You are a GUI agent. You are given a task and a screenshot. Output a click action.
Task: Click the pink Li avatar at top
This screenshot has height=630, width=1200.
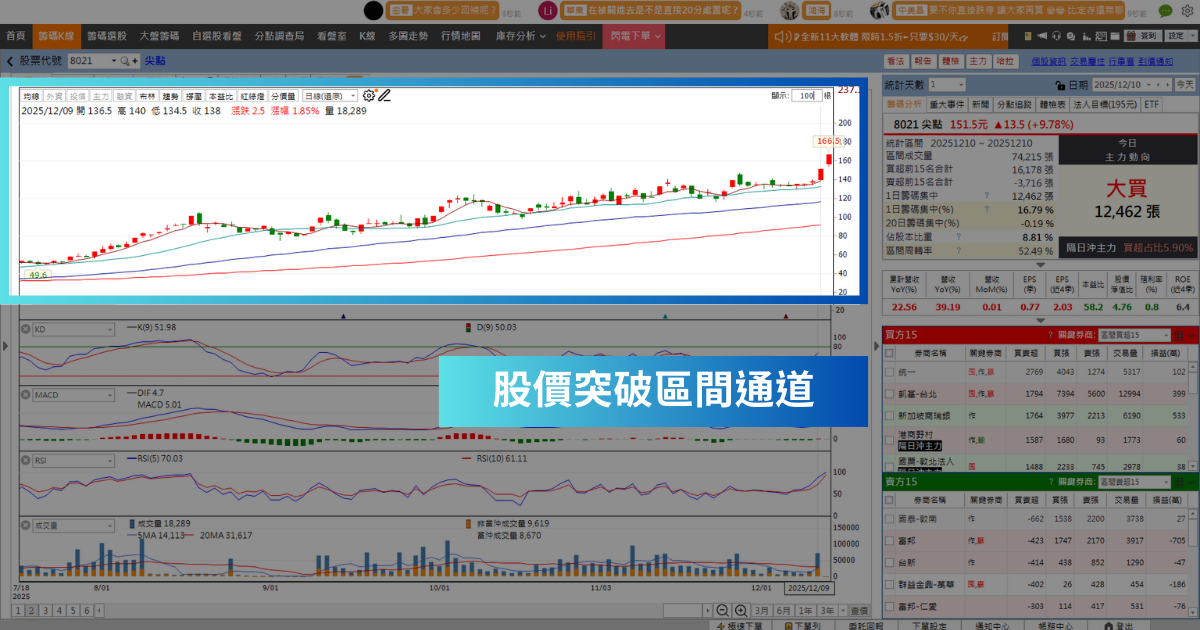pos(547,11)
